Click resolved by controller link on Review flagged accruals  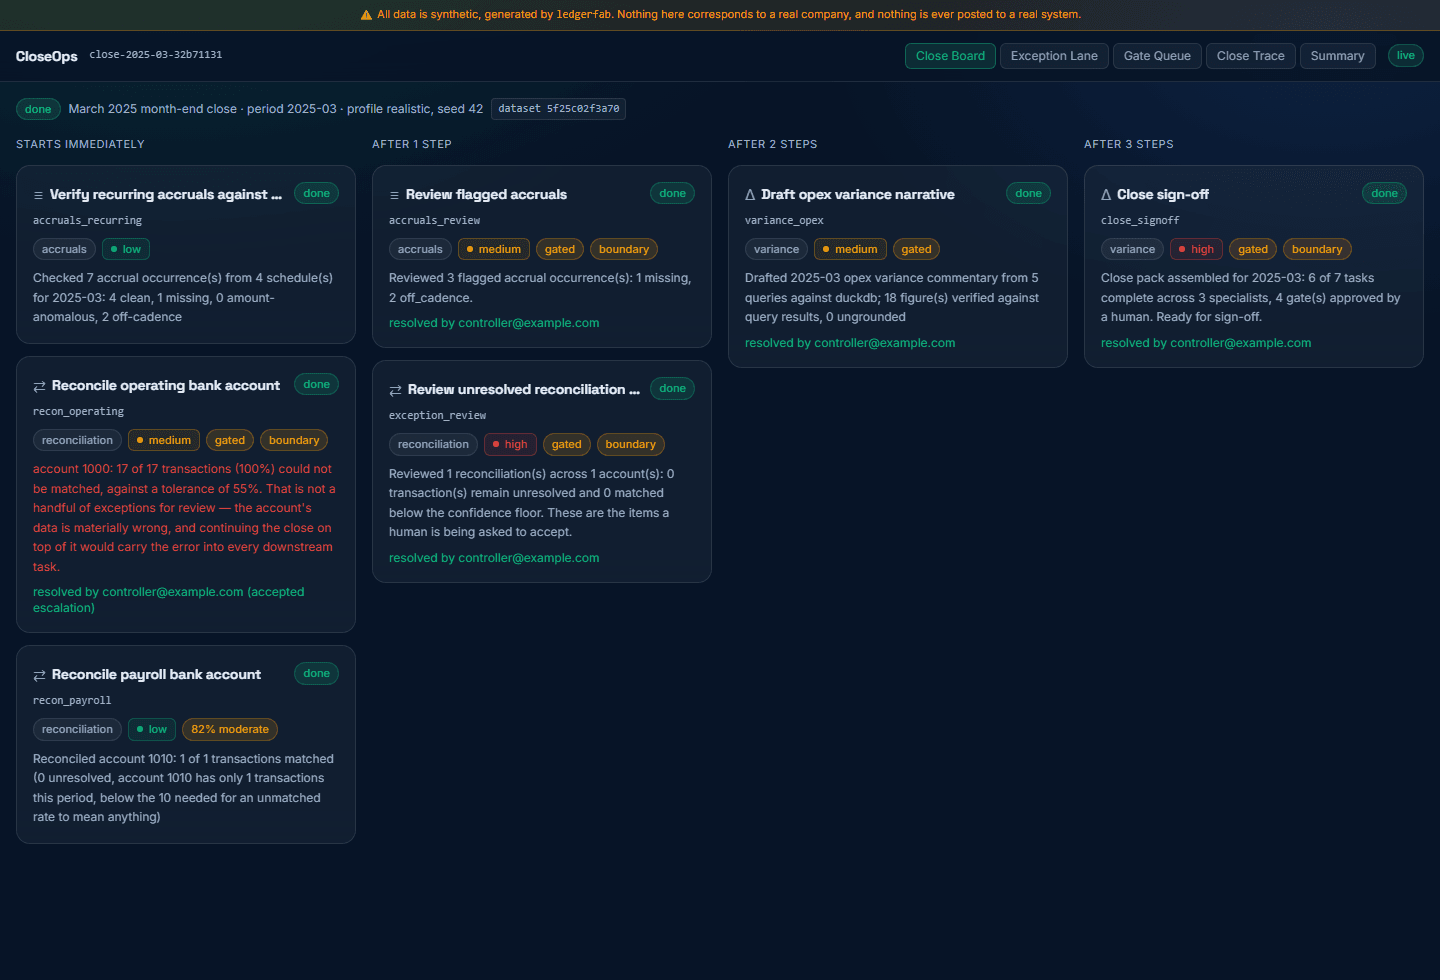click(x=494, y=323)
